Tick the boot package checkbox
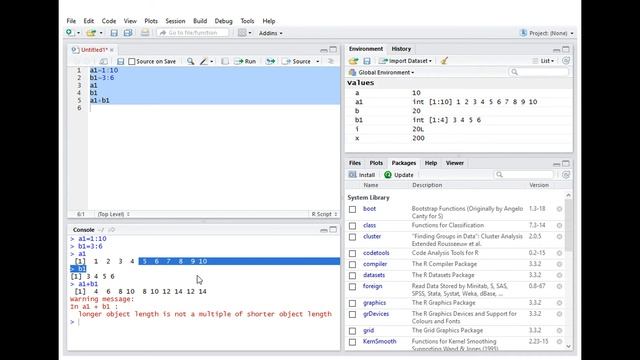Viewport: 640px width, 360px height. 352,209
